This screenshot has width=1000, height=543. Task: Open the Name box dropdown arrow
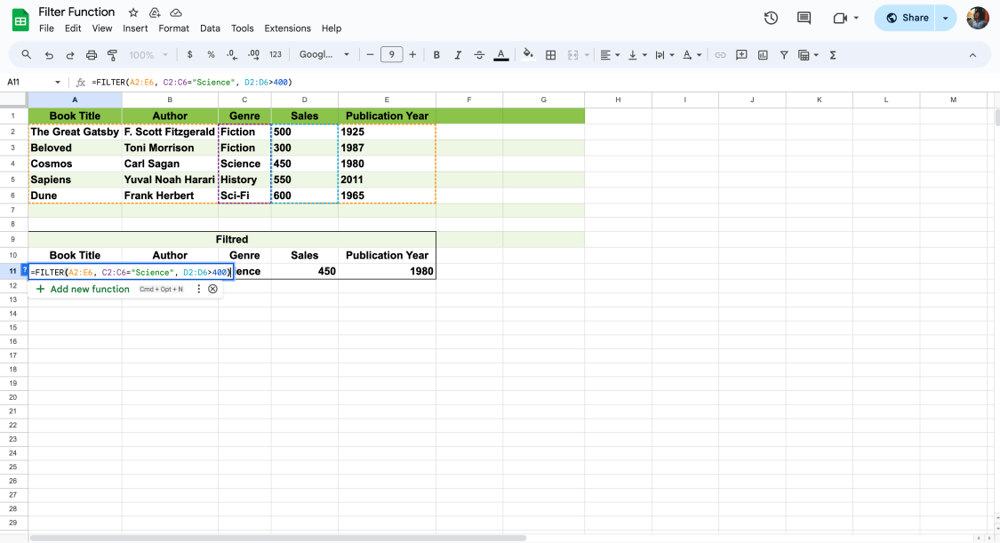pos(57,82)
